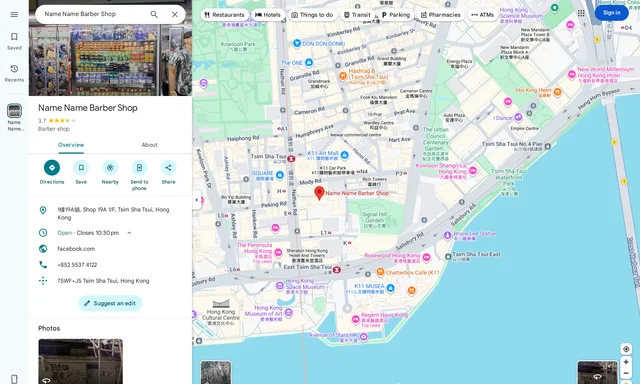Click the K11 MUSEA marker
The height and width of the screenshot is (384, 640).
390,288
